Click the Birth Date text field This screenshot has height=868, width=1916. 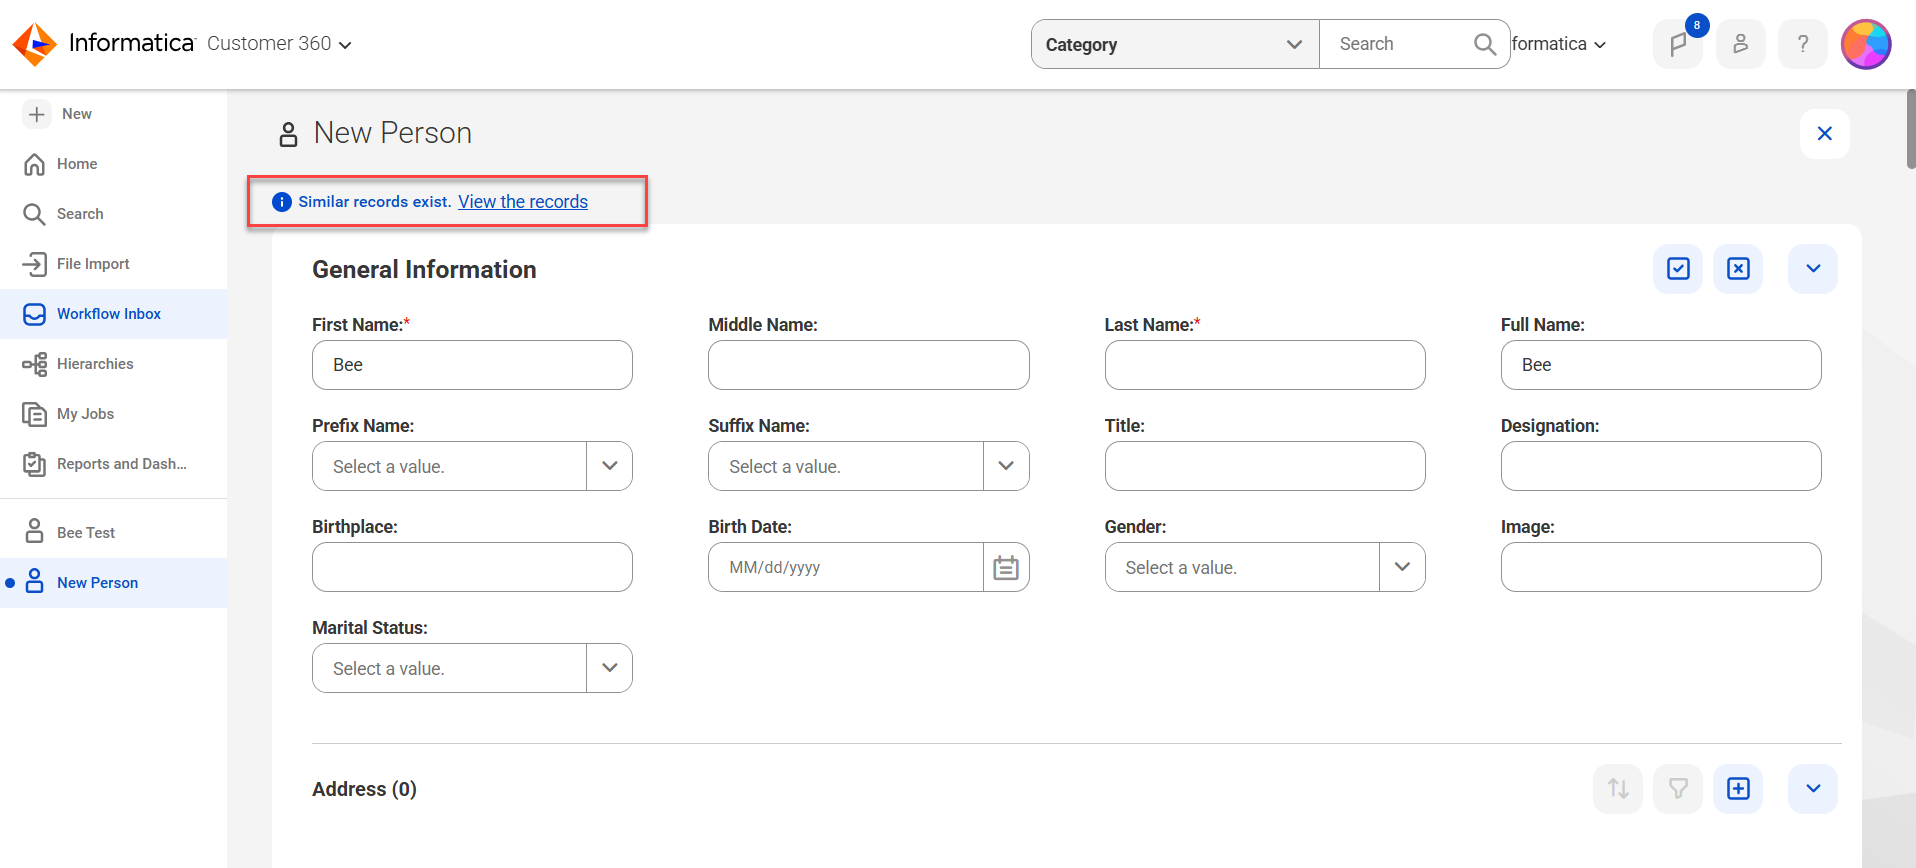846,567
